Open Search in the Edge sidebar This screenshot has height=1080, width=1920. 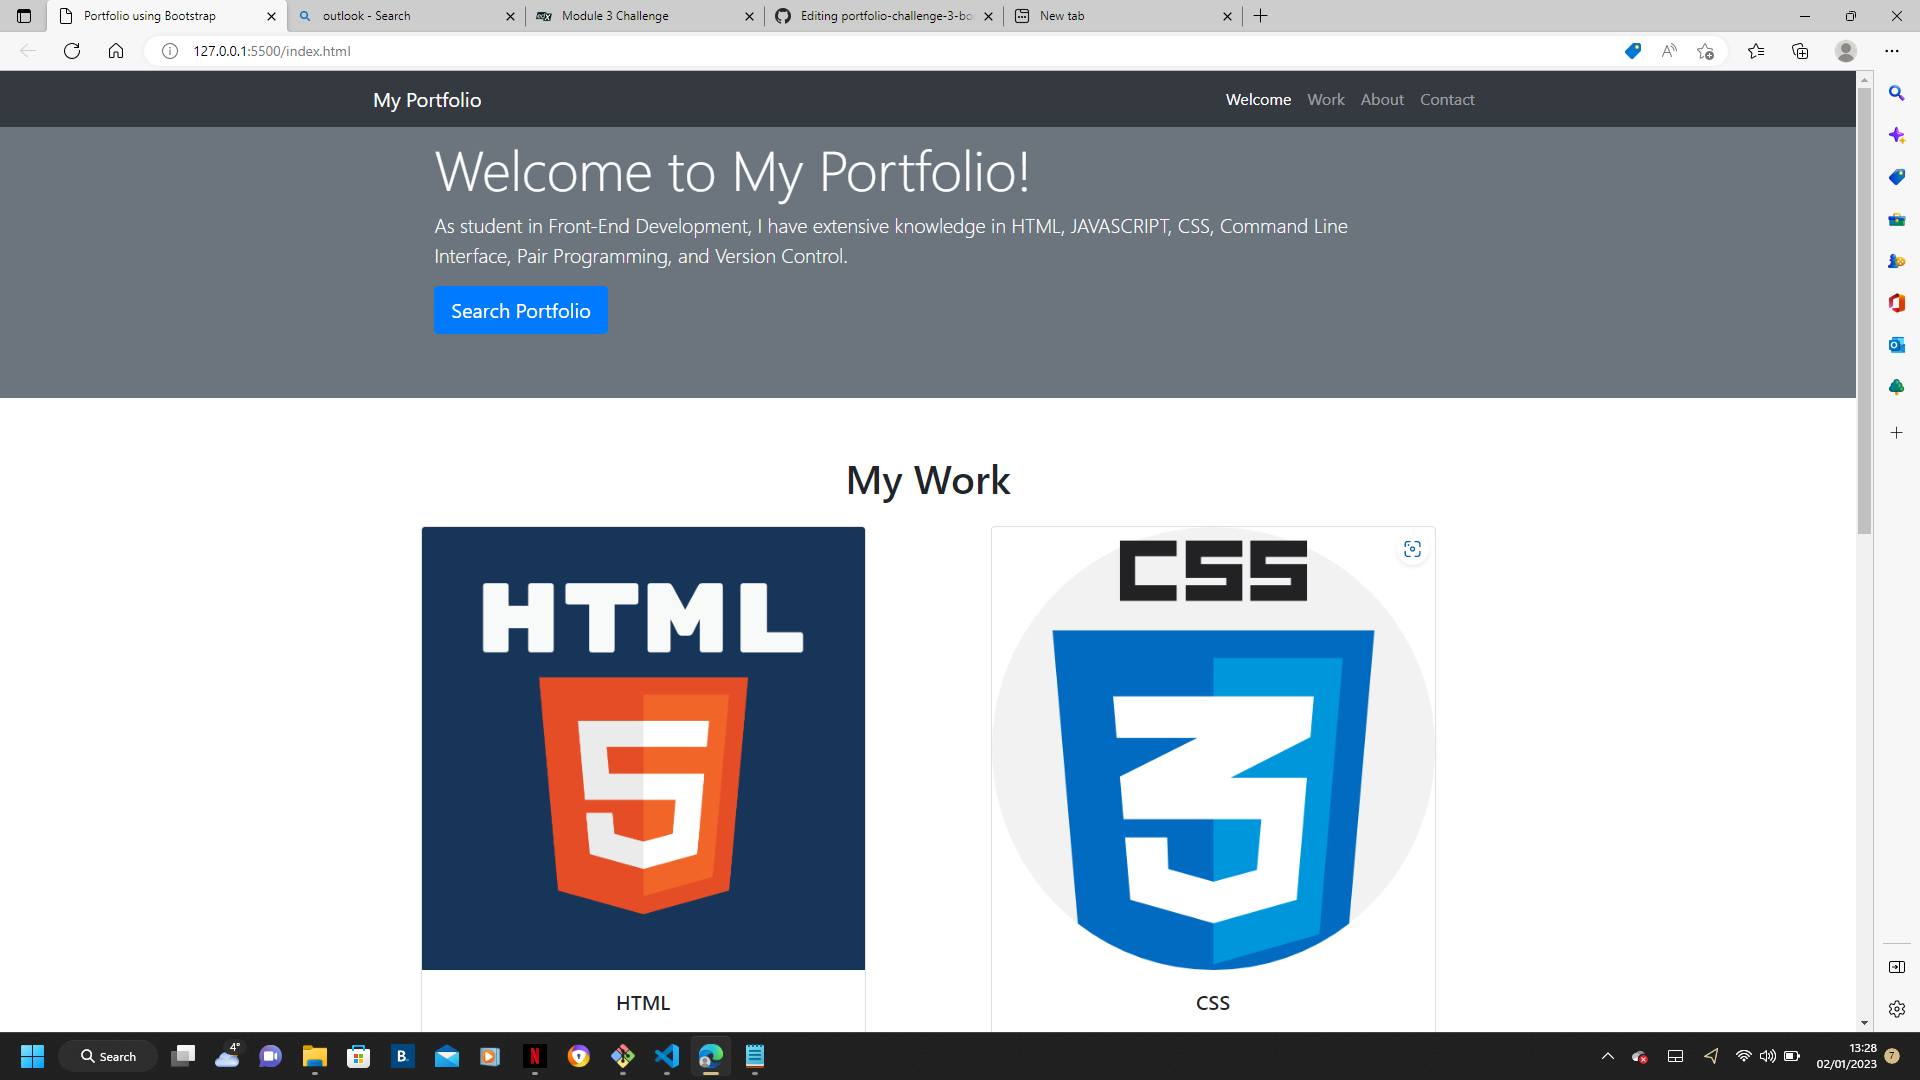1897,93
